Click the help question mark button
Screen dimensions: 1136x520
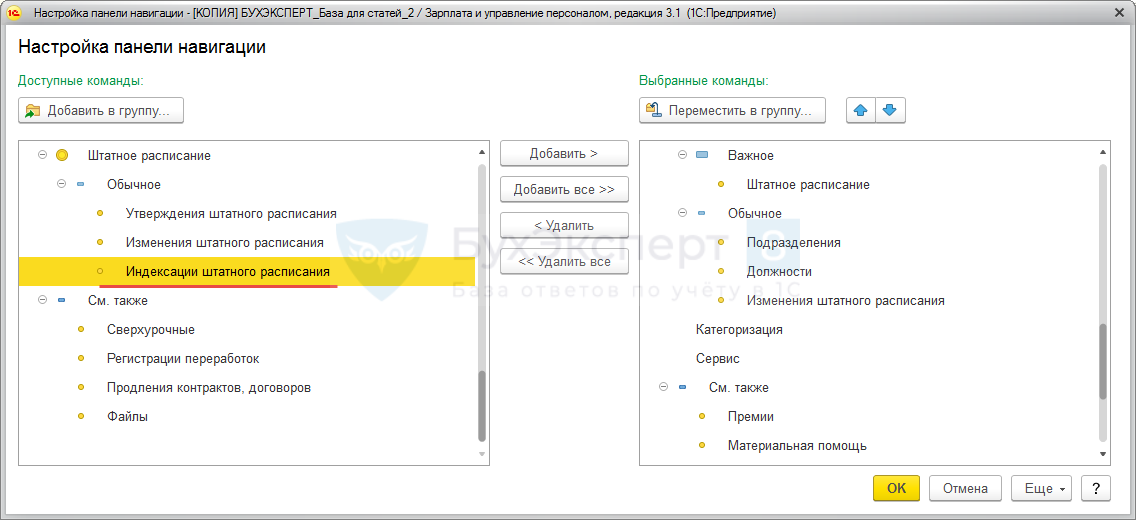point(1096,488)
